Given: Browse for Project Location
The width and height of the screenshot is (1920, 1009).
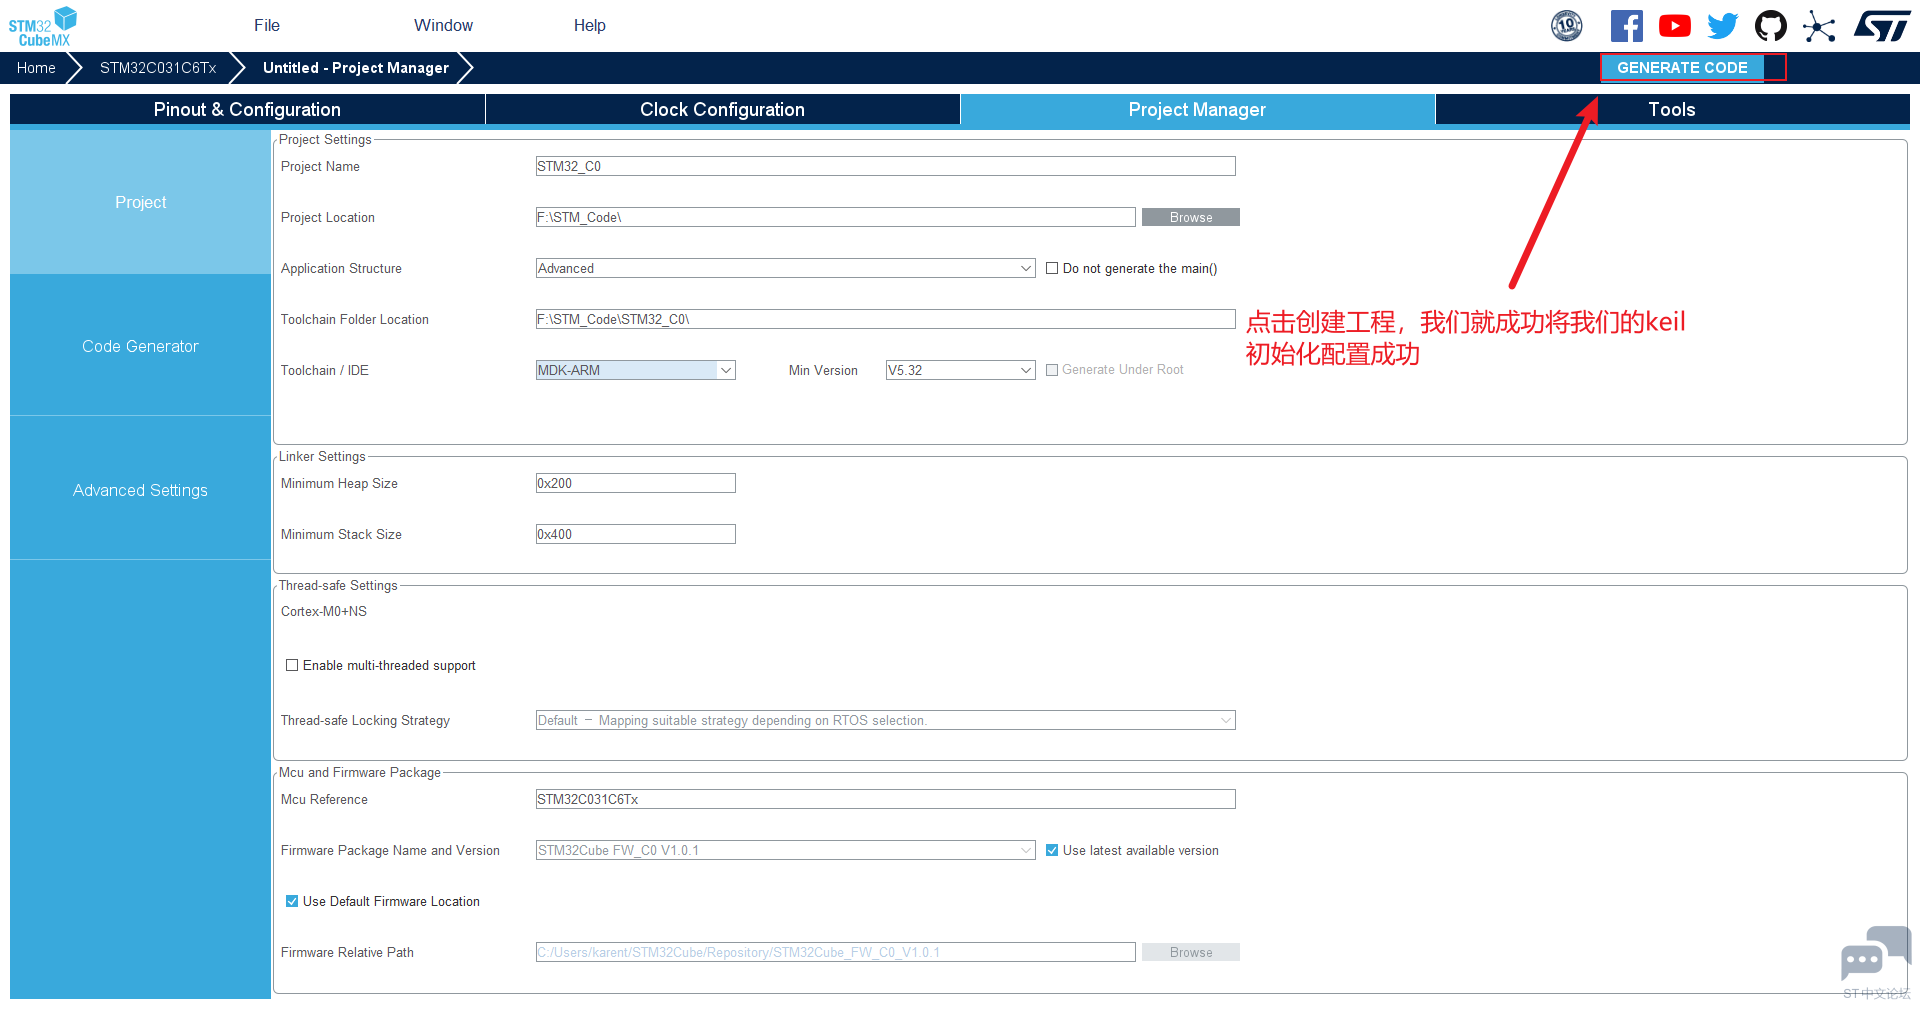Looking at the screenshot, I should pos(1191,217).
